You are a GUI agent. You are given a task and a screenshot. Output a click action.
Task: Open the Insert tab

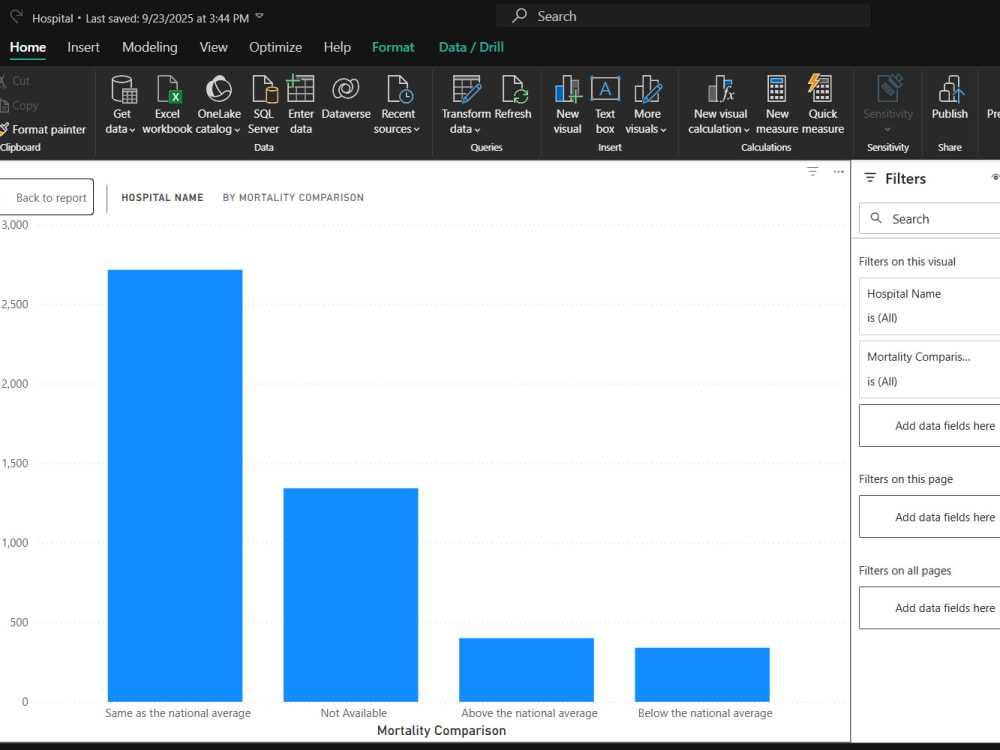click(x=84, y=47)
